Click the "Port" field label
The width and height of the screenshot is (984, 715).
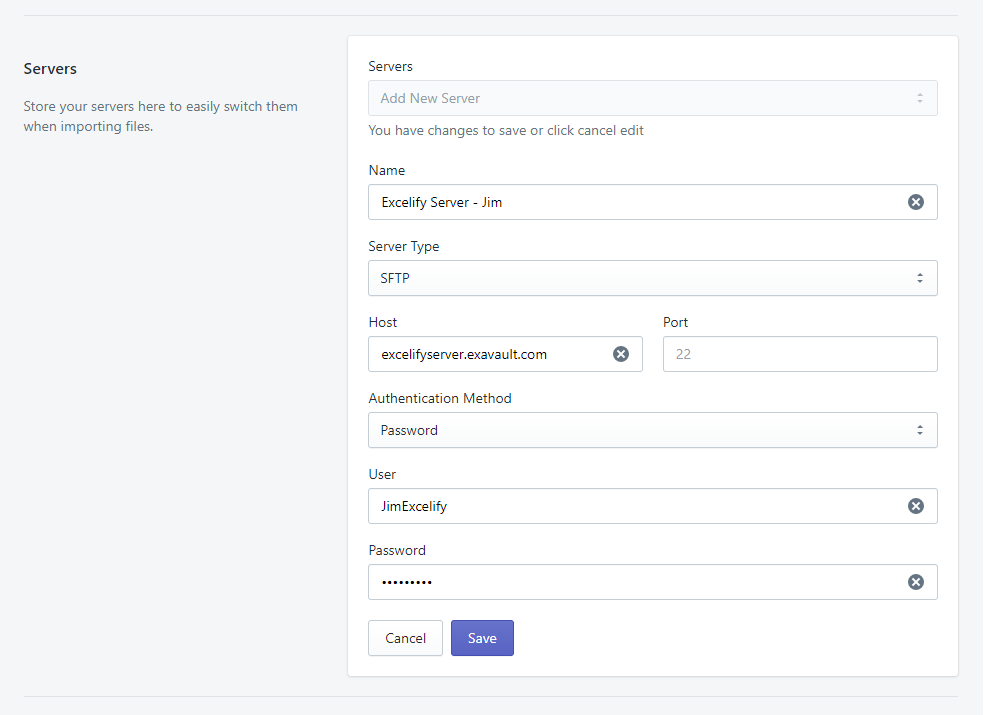pyautogui.click(x=675, y=322)
